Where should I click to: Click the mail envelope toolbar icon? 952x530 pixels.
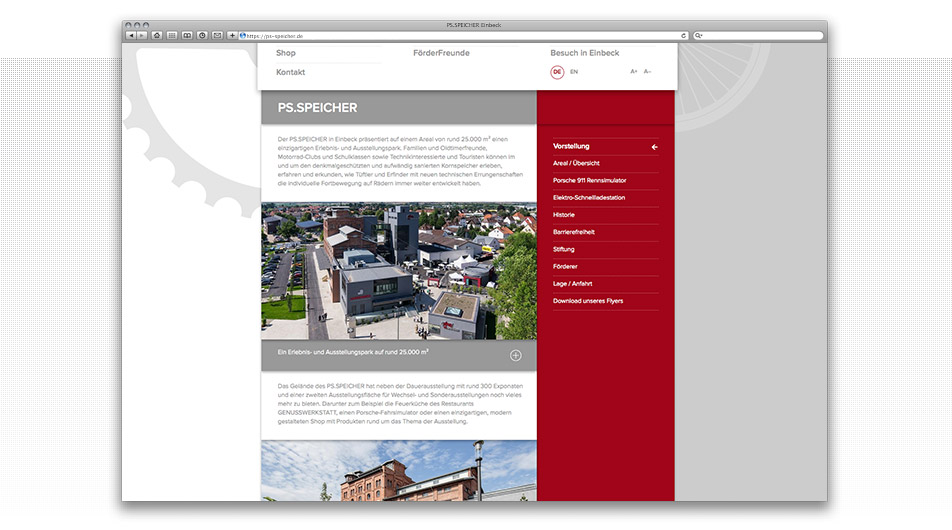point(217,35)
